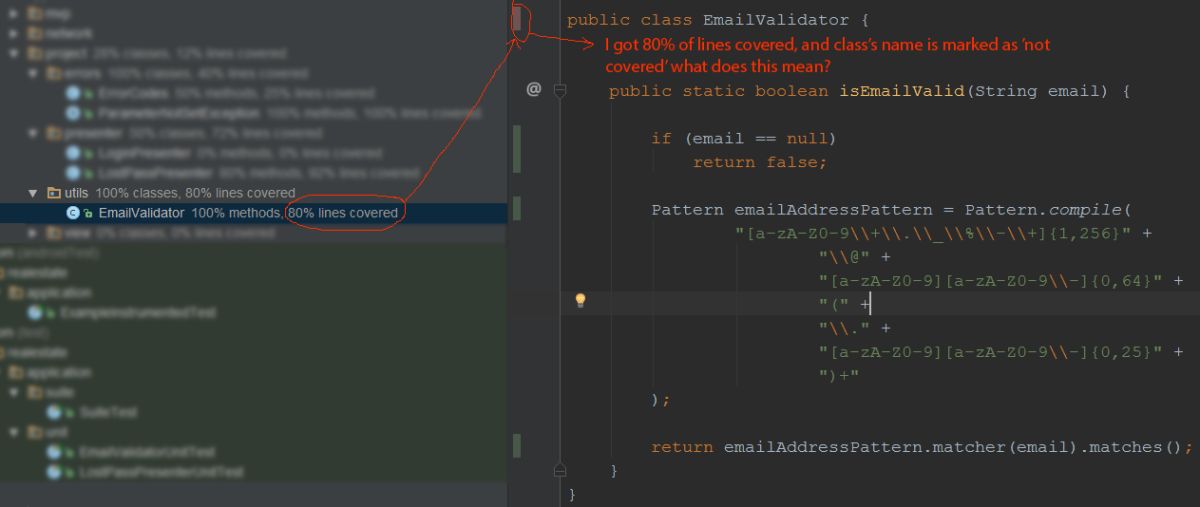Collapse the presenter package node
The image size is (1200, 507).
33,133
